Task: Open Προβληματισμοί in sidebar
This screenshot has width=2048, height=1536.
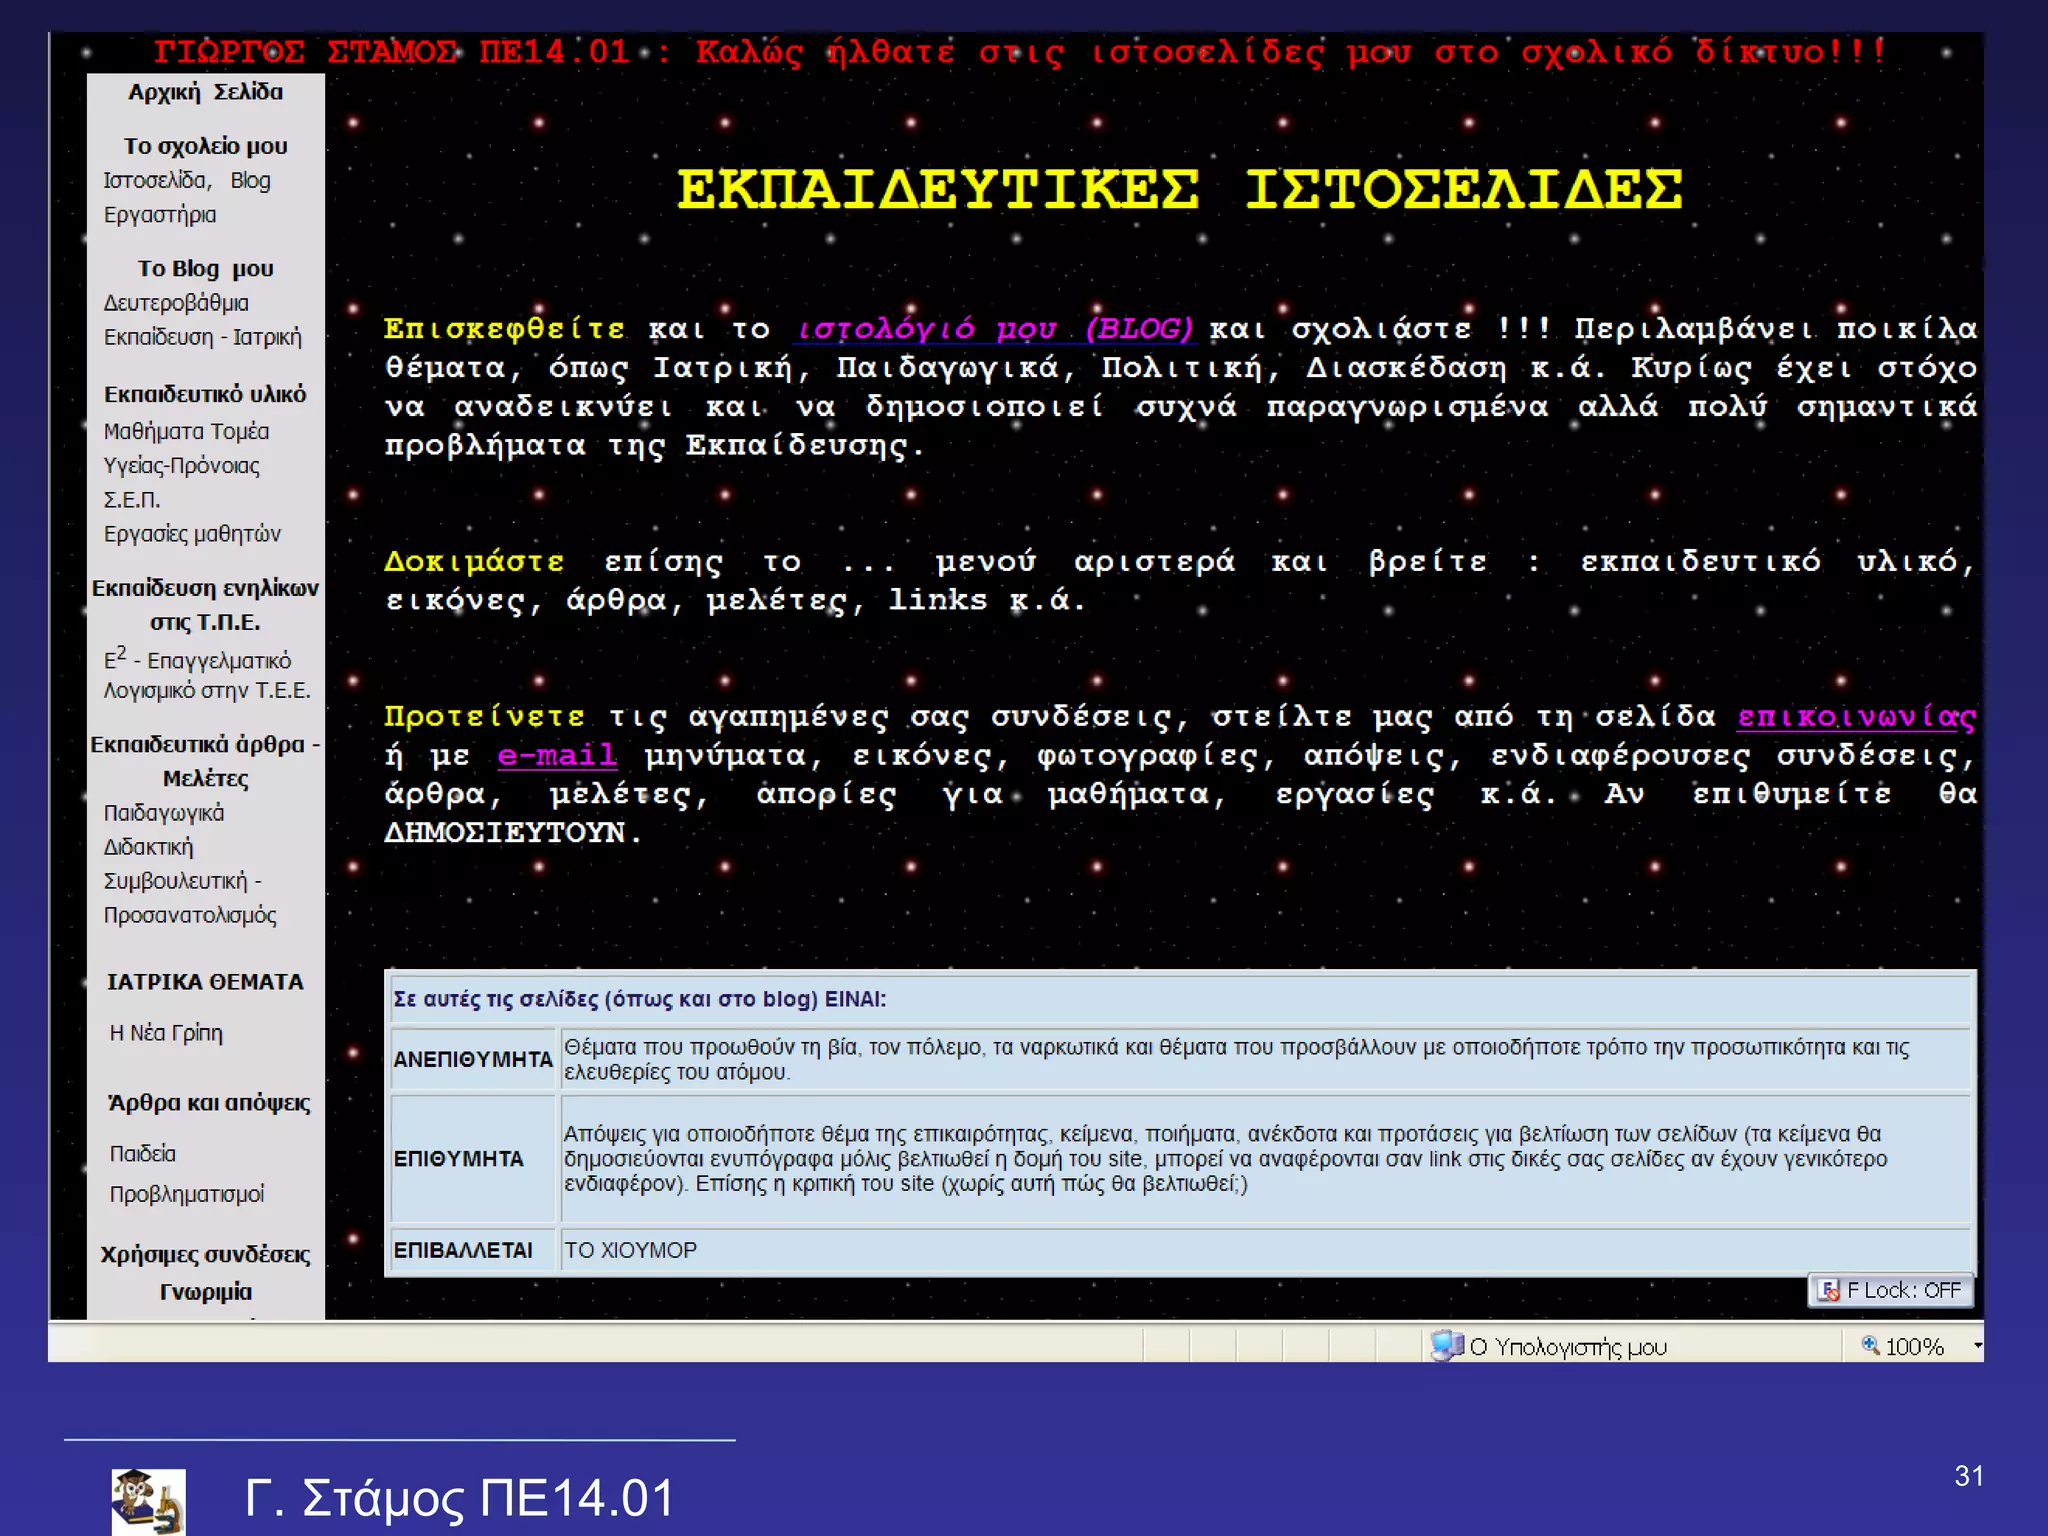Action: click(x=187, y=1194)
